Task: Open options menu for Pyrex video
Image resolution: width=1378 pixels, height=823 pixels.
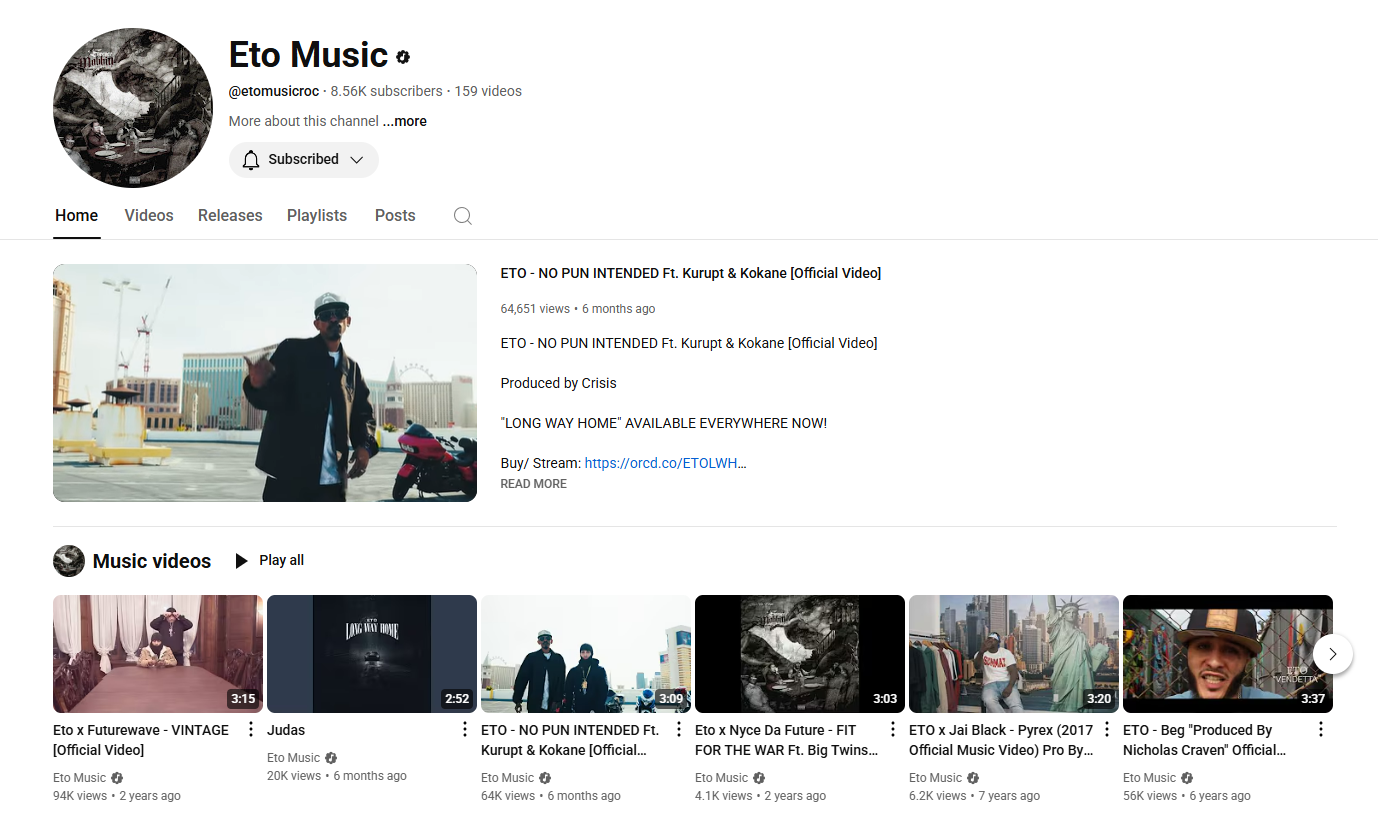Action: [1107, 730]
